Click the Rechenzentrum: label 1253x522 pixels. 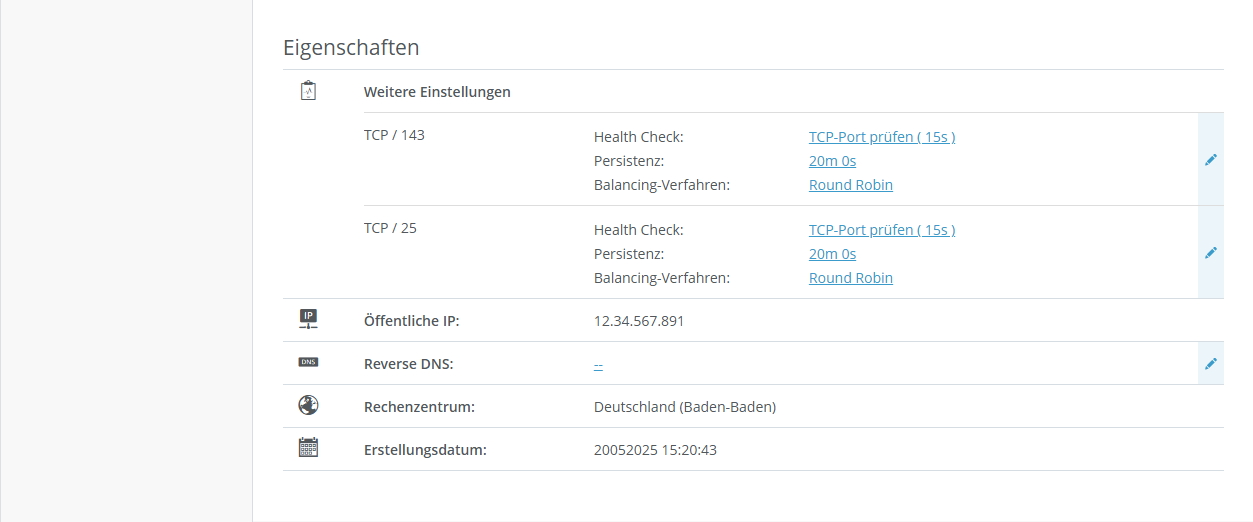(419, 407)
